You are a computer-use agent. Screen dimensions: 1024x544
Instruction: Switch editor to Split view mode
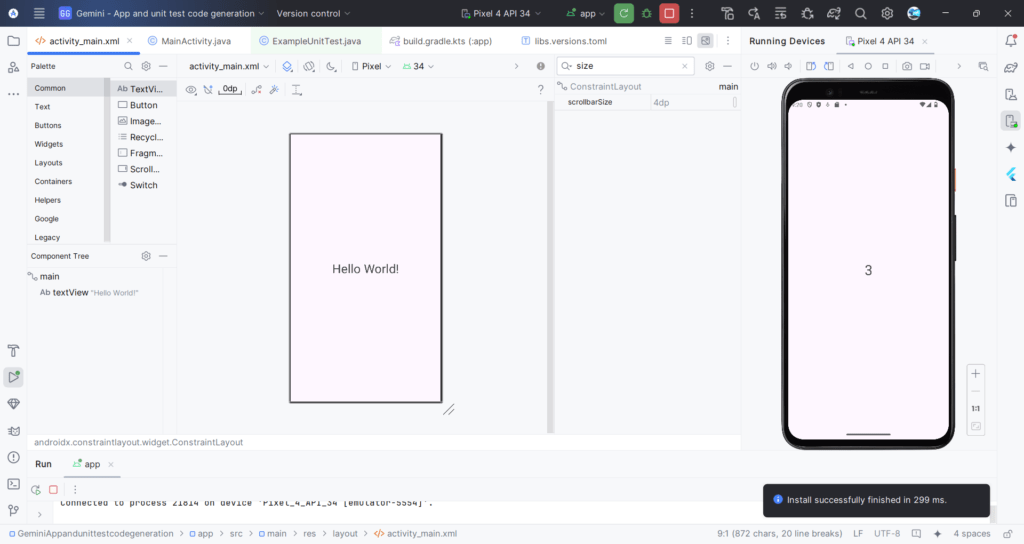pyautogui.click(x=686, y=40)
